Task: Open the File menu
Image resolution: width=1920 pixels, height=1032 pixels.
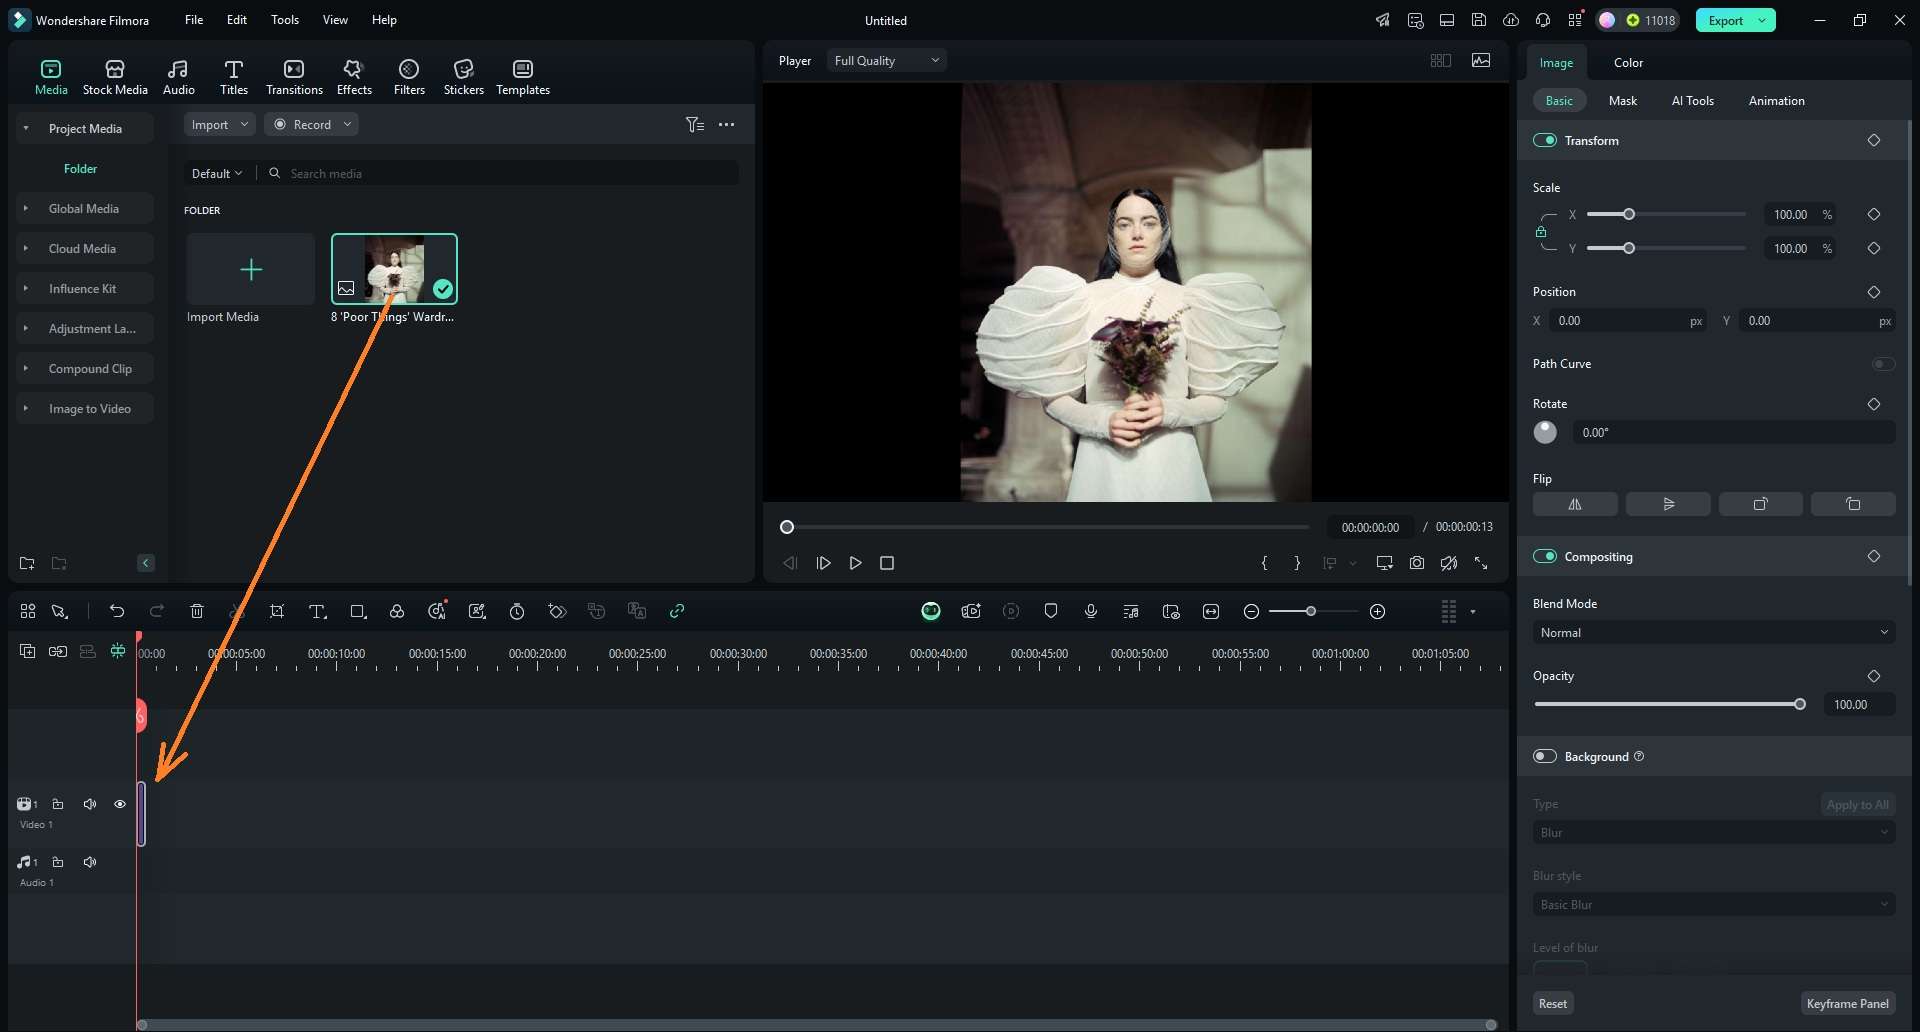Action: 194,20
